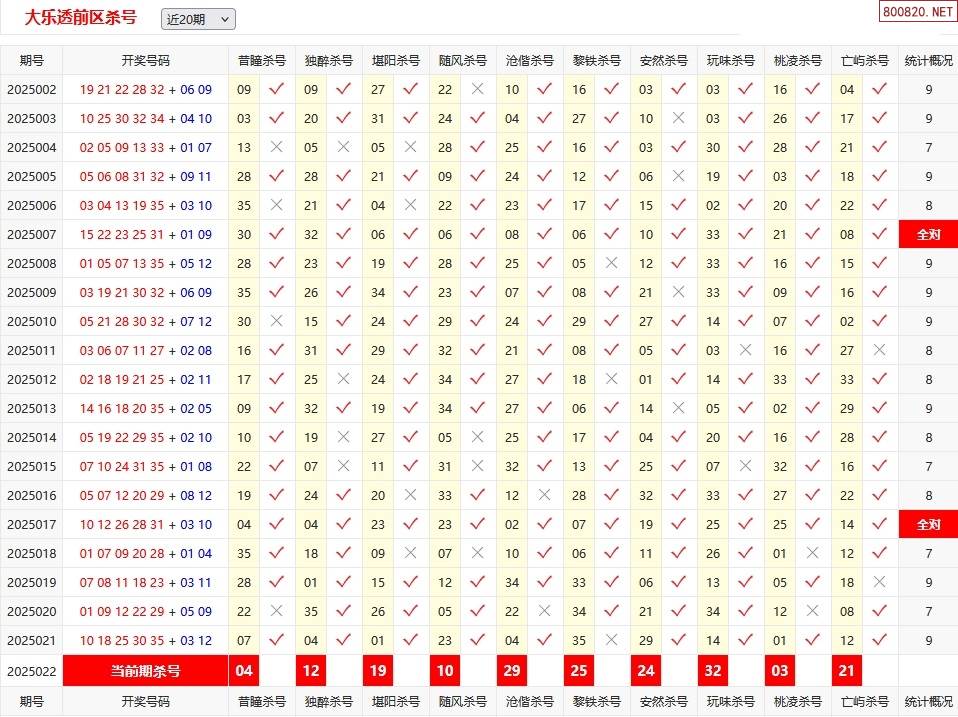Click the cross mark for 堪阳杀号 in row 2025004
The image size is (958, 717).
pos(411,147)
